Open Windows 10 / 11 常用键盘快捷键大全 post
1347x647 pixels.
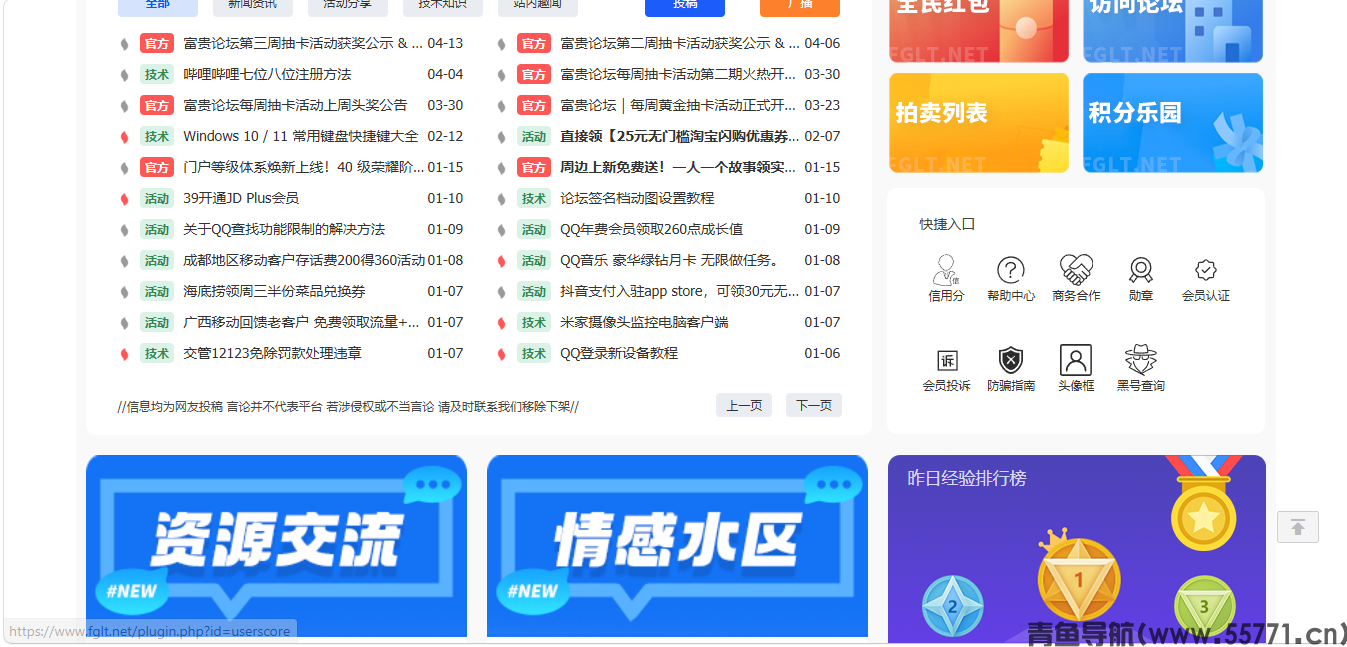click(301, 136)
